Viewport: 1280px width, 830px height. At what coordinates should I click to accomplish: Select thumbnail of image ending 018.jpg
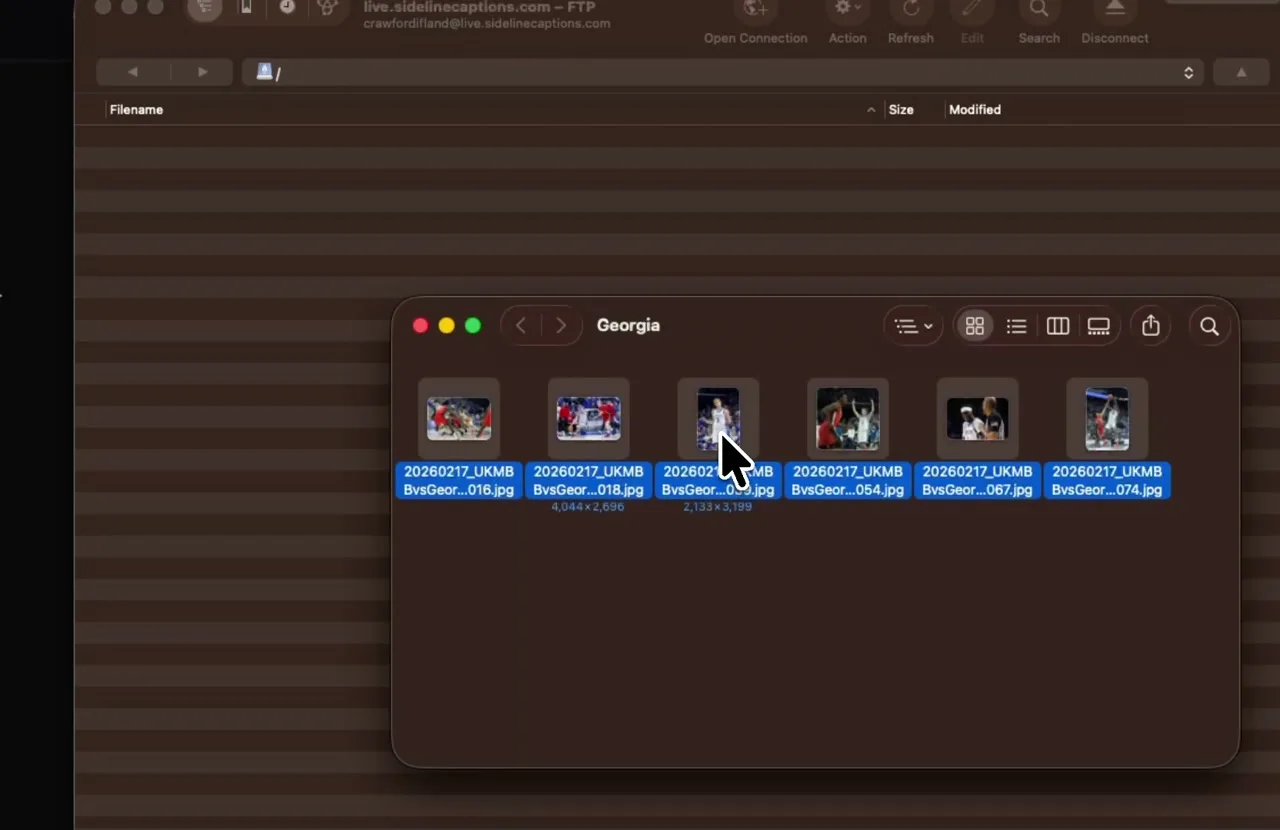click(589, 419)
